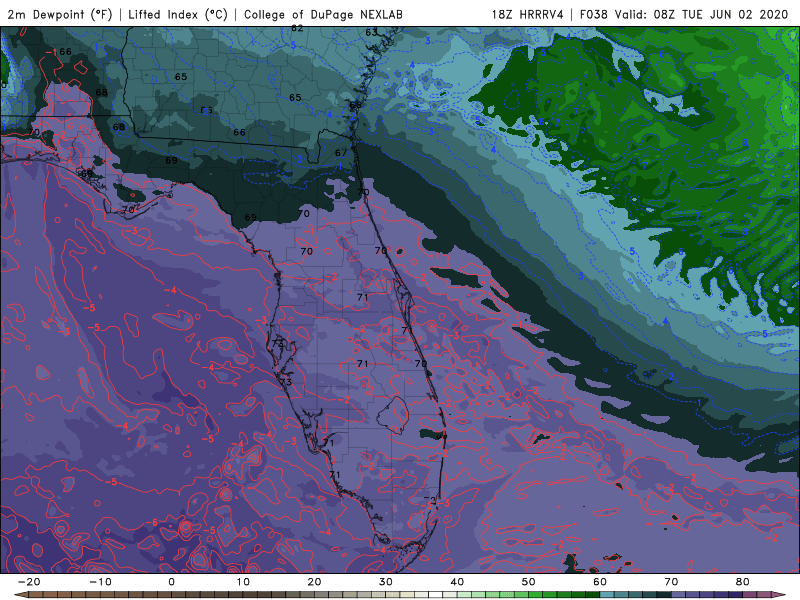Click the '2m Dewpoint (°F)' title text
Image resolution: width=800 pixels, height=600 pixels.
(60, 14)
